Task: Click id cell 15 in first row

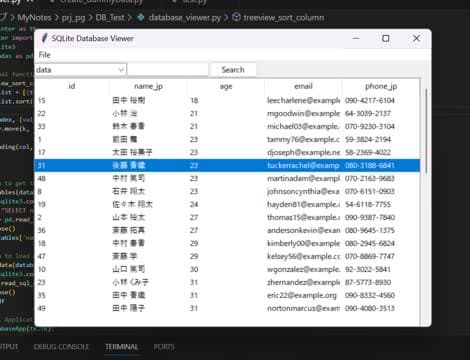Action: [x=42, y=100]
